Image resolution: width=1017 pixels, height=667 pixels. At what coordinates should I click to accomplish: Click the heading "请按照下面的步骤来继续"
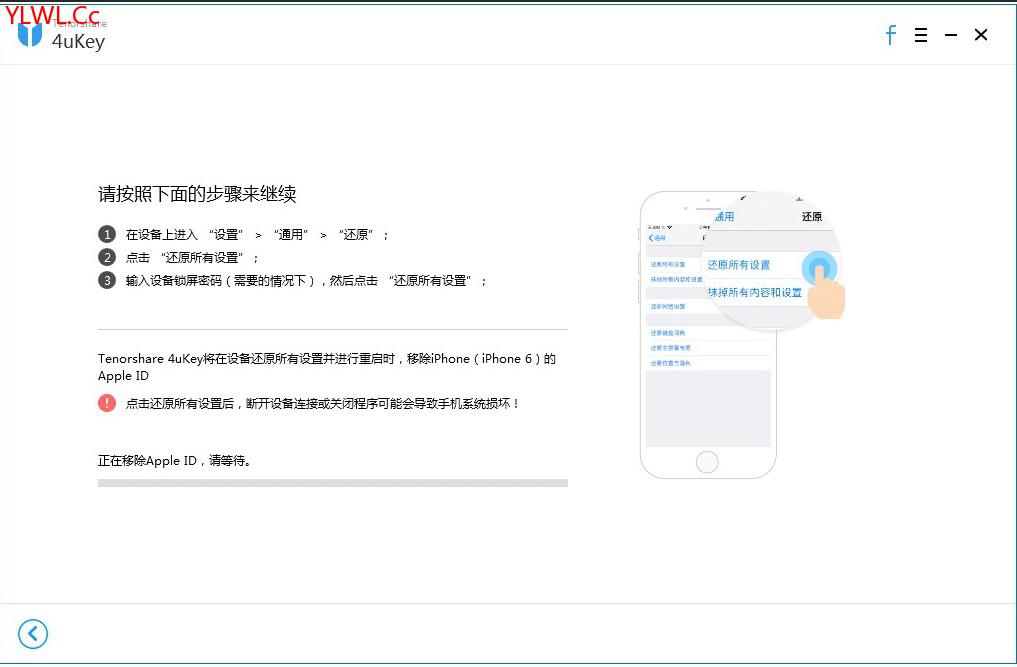(x=197, y=194)
